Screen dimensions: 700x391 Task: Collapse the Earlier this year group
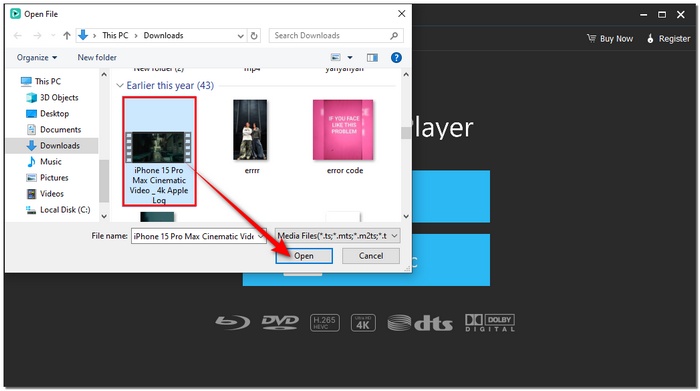(120, 85)
